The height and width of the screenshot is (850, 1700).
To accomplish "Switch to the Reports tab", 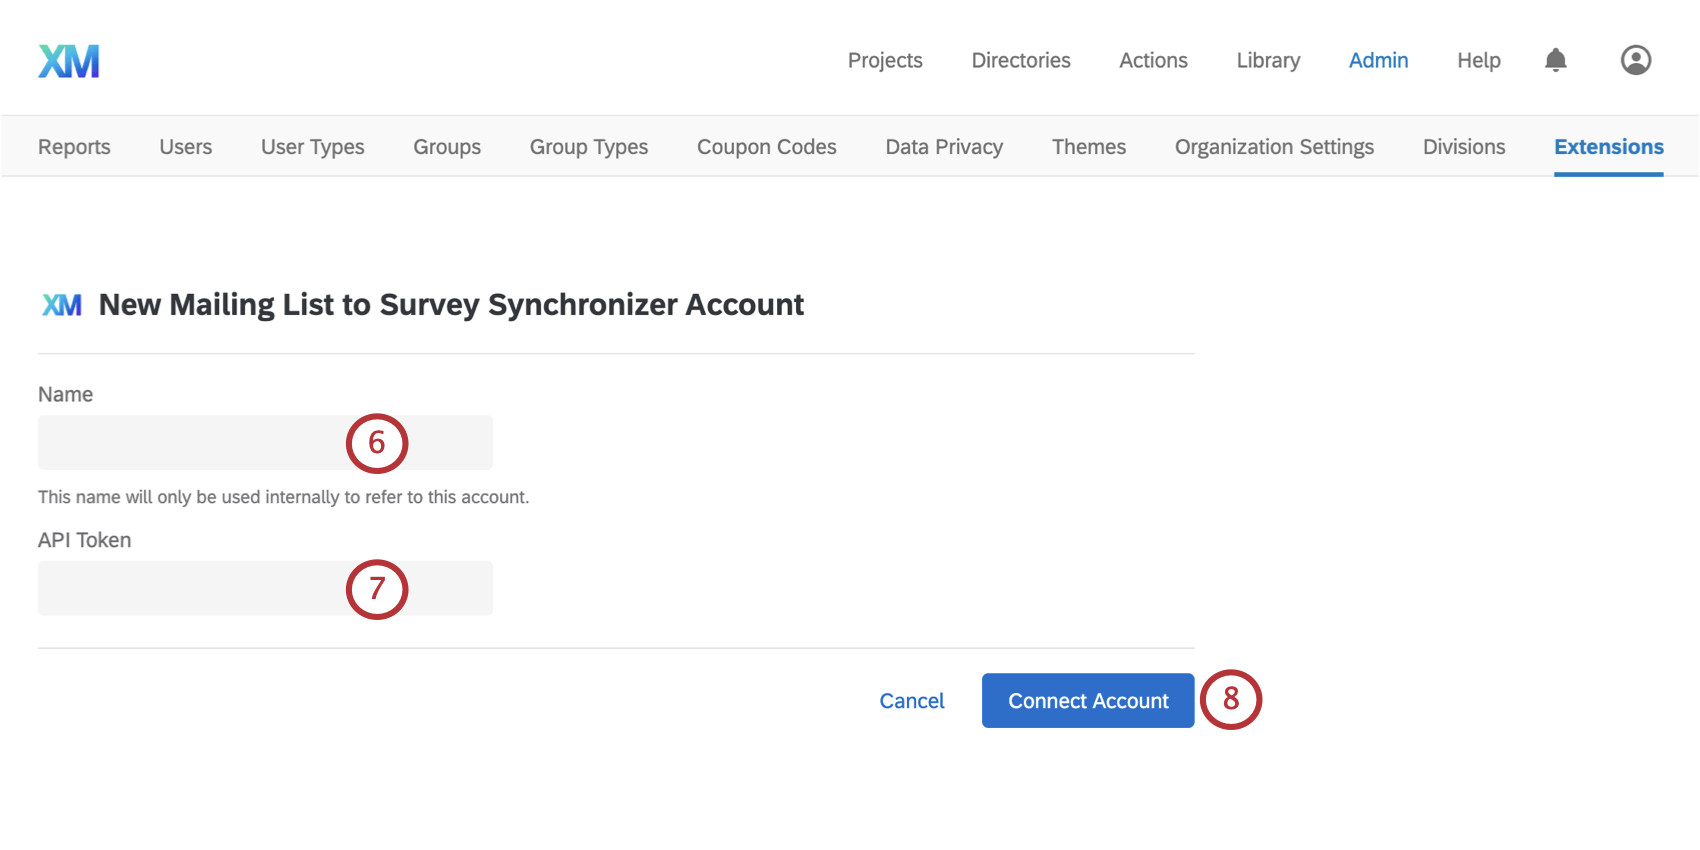I will [x=74, y=147].
